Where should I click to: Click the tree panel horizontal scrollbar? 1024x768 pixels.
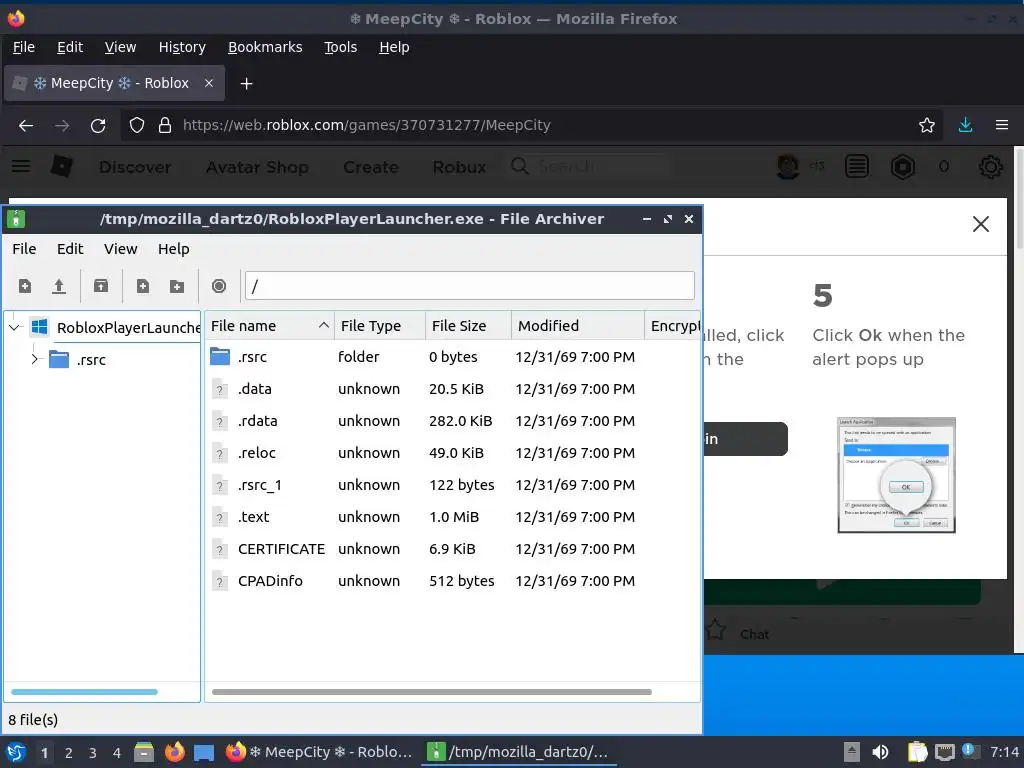(84, 692)
